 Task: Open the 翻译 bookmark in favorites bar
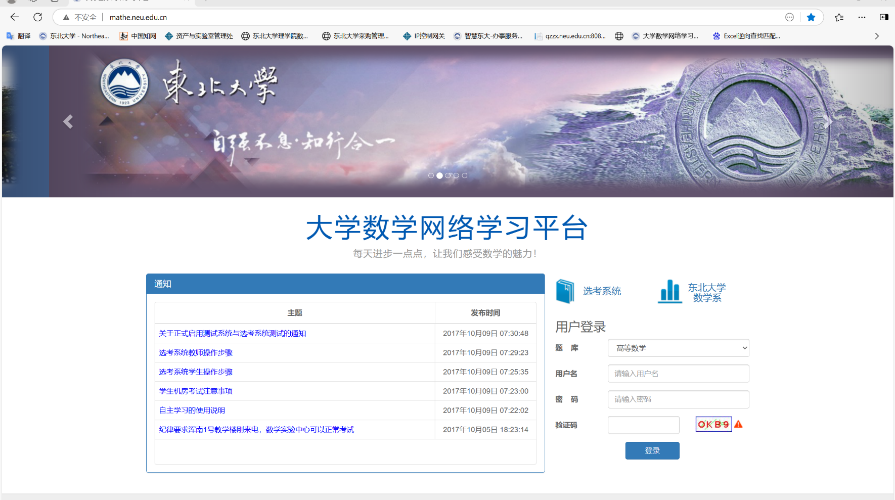[18, 36]
